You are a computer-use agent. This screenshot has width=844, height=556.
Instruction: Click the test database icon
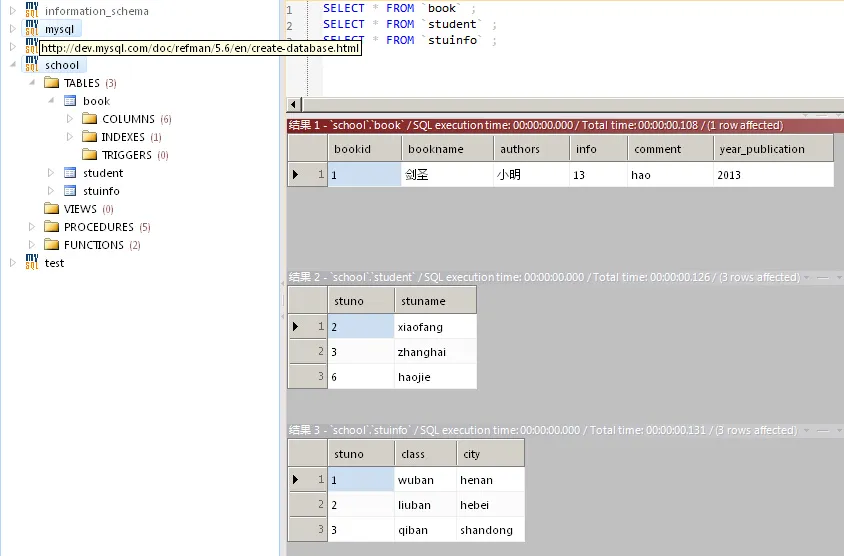[x=31, y=263]
